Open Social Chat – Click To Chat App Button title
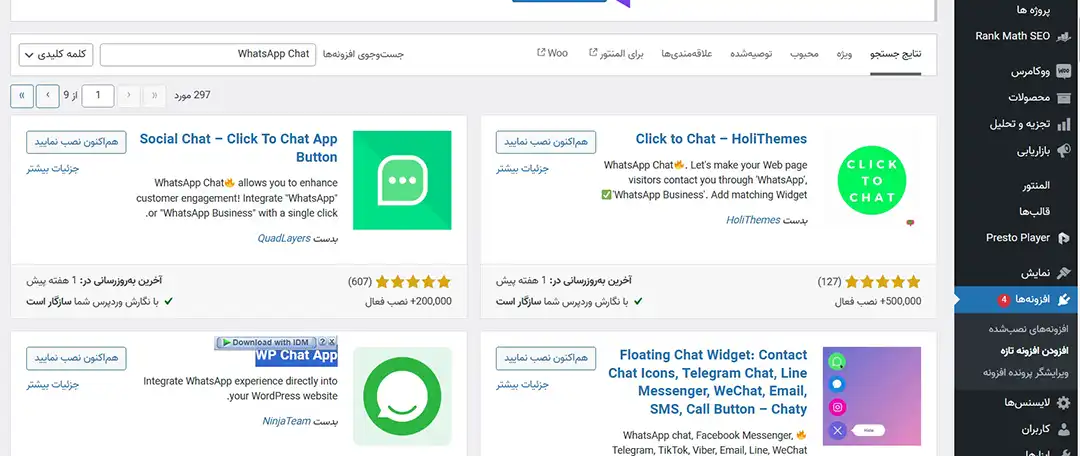1080x456 pixels. [x=238, y=148]
